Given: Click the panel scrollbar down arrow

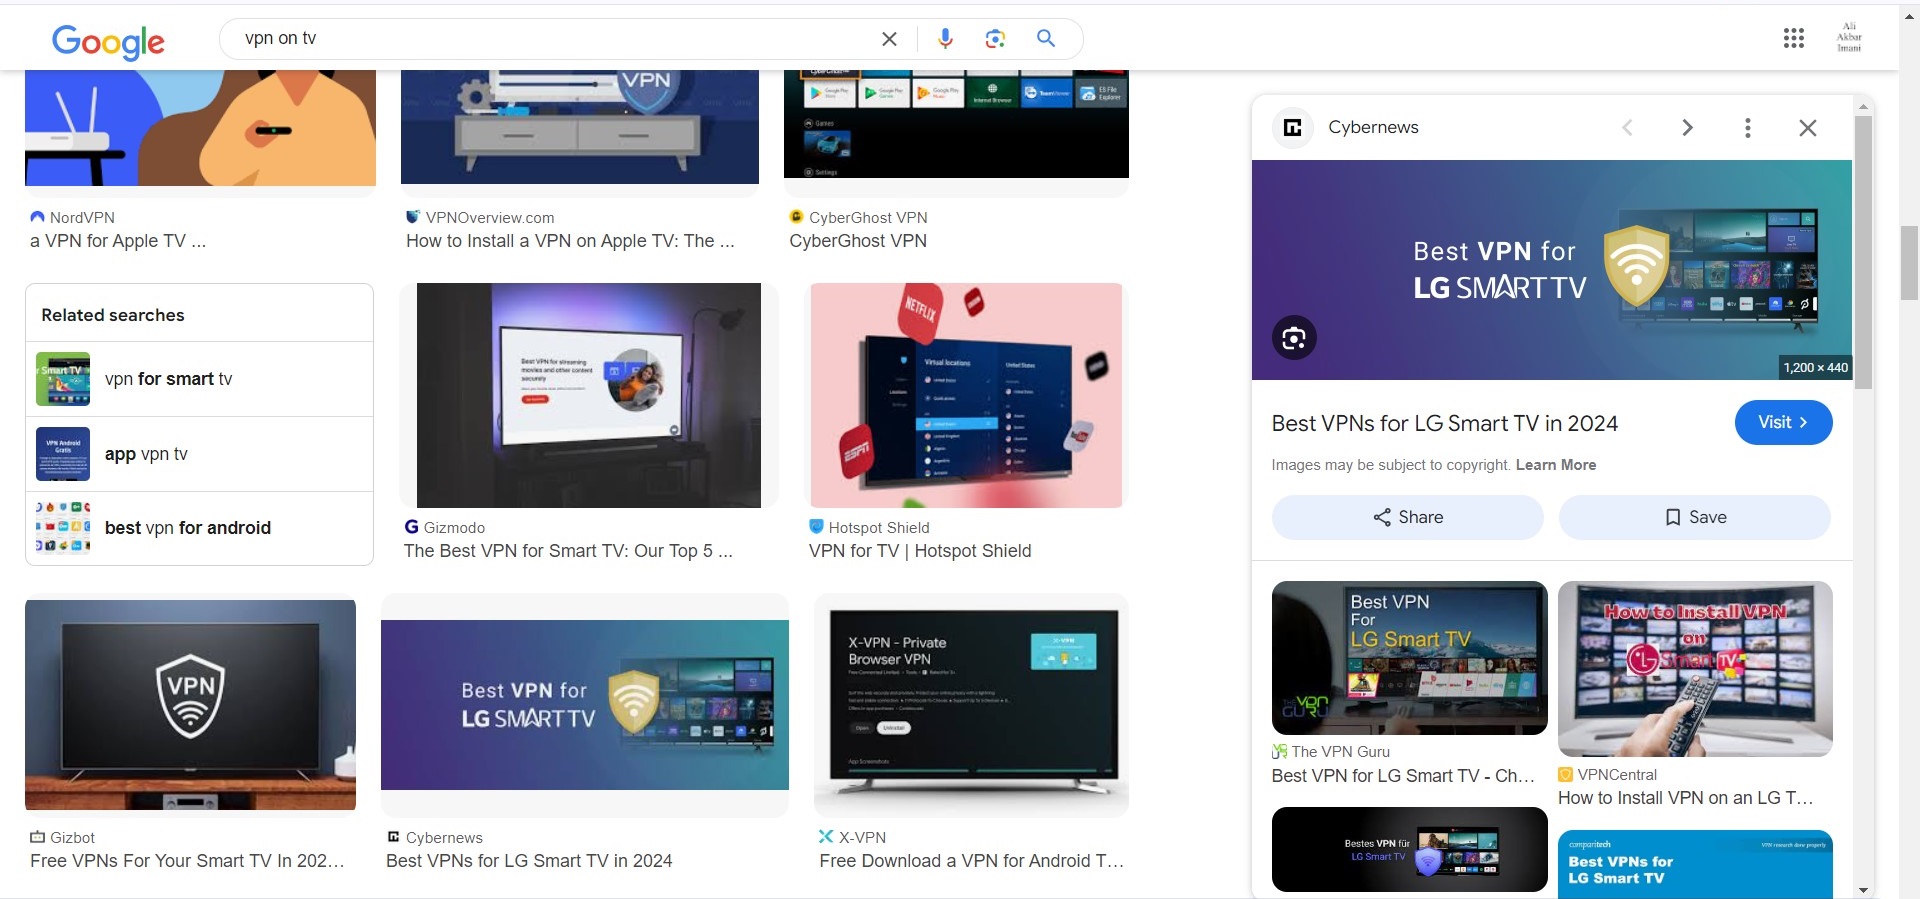Looking at the screenshot, I should tap(1863, 890).
